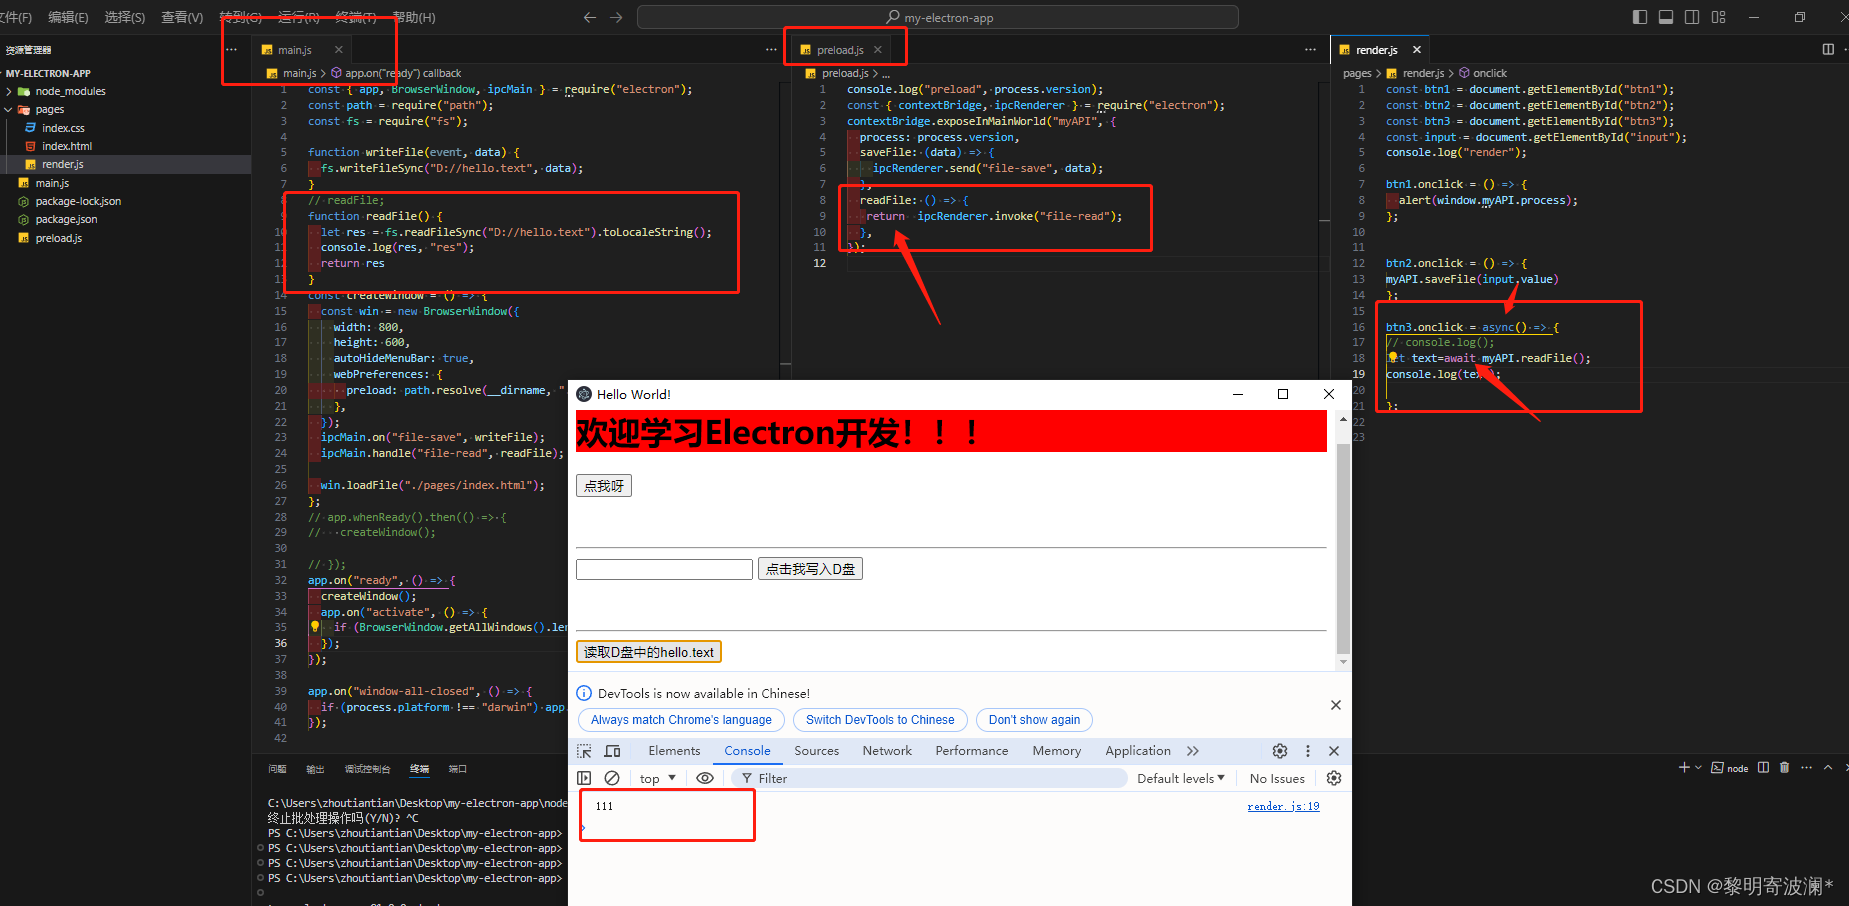Open DevTools settings gear in tab bar

click(1280, 751)
